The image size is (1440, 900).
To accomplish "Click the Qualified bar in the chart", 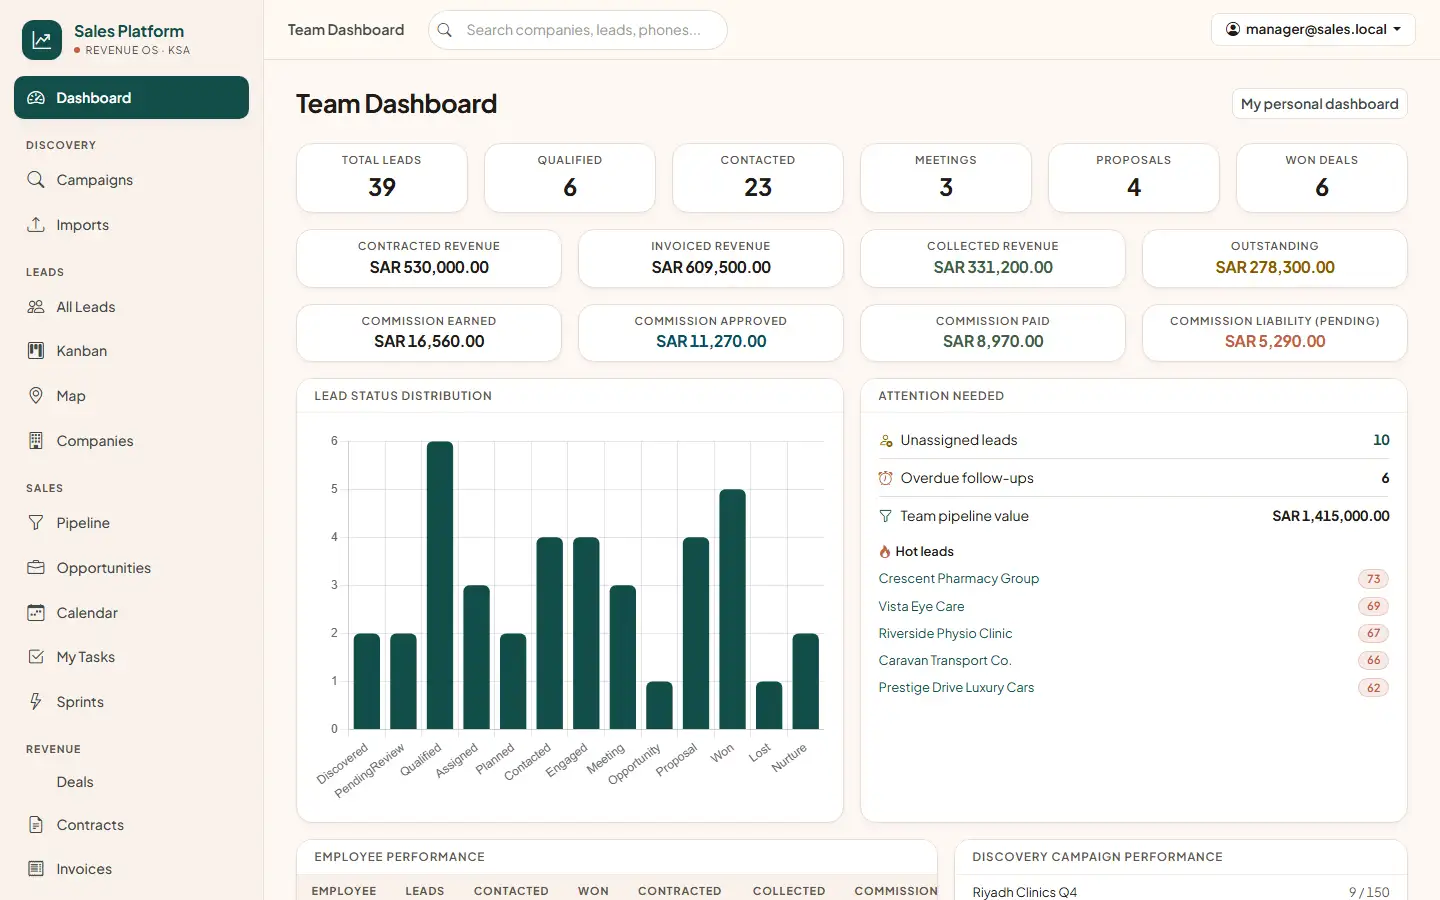I will (x=440, y=585).
